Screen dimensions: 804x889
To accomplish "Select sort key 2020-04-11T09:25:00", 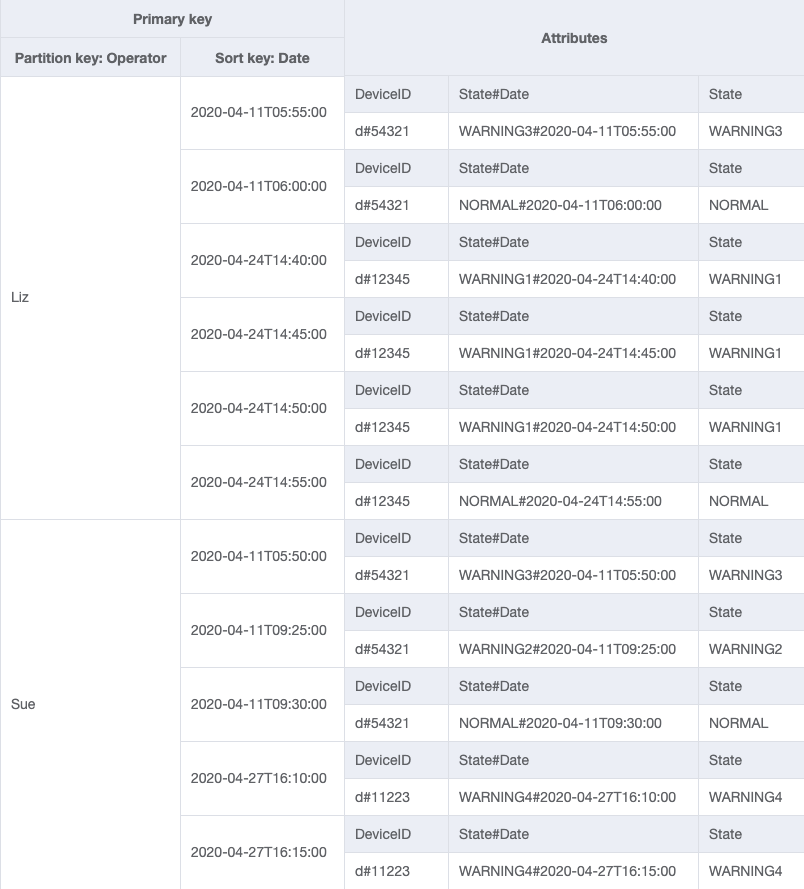I will (x=258, y=630).
